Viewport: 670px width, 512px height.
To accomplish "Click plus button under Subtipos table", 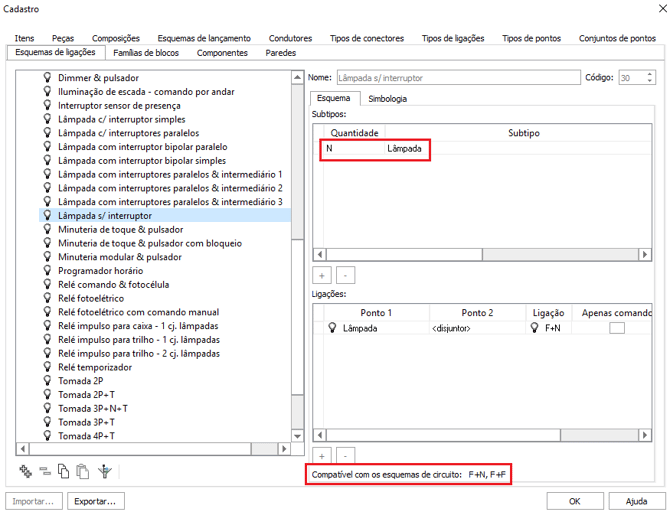I will click(323, 274).
